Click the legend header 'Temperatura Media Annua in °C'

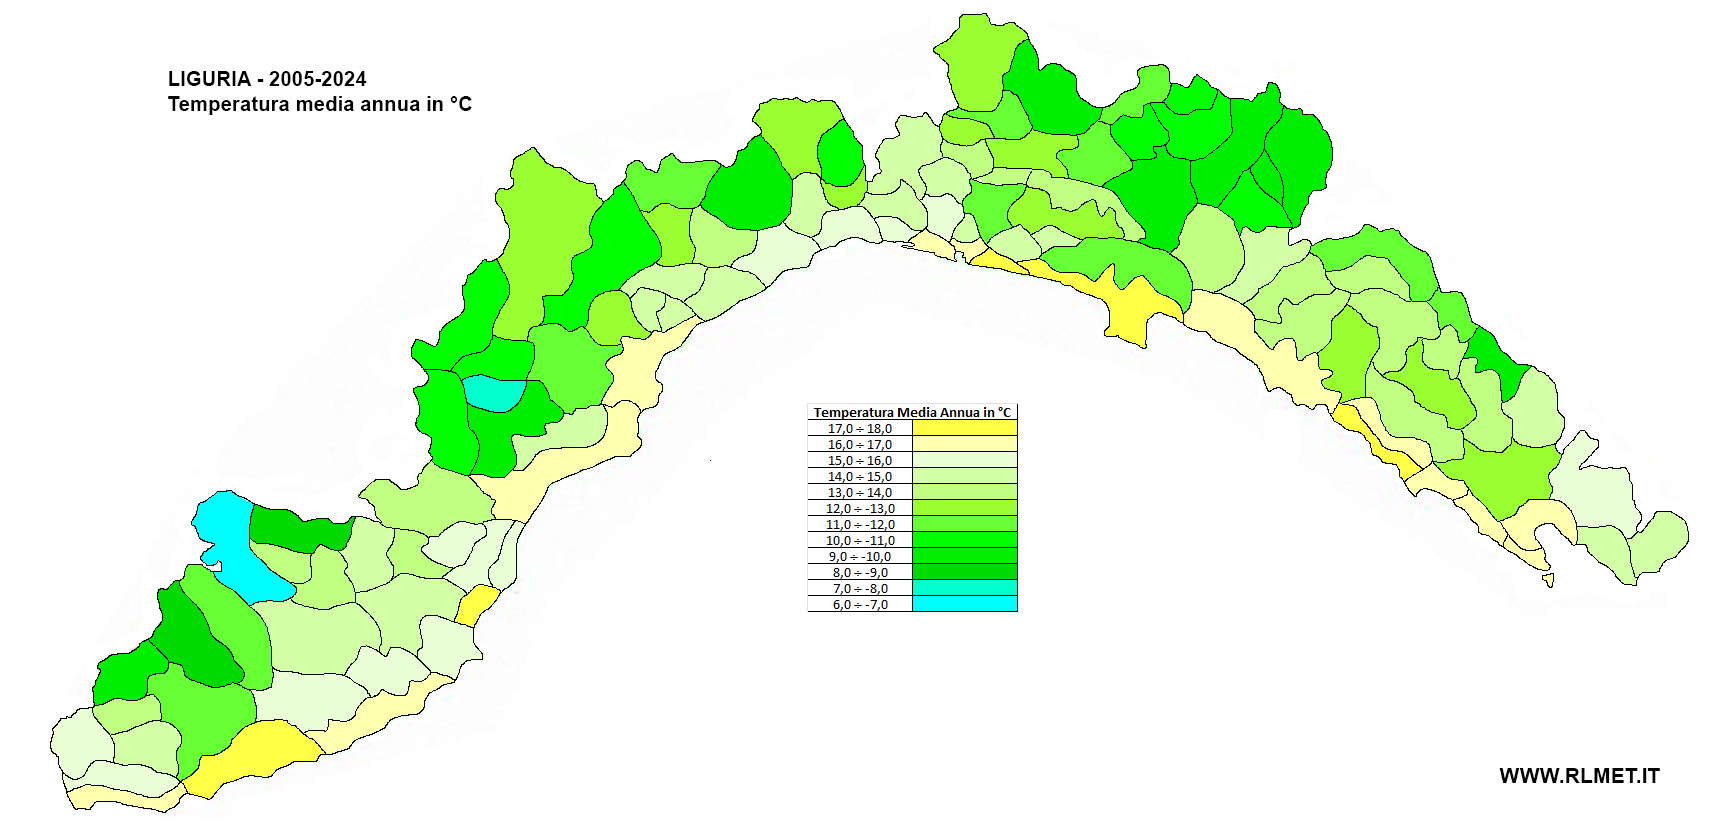pyautogui.click(x=911, y=412)
